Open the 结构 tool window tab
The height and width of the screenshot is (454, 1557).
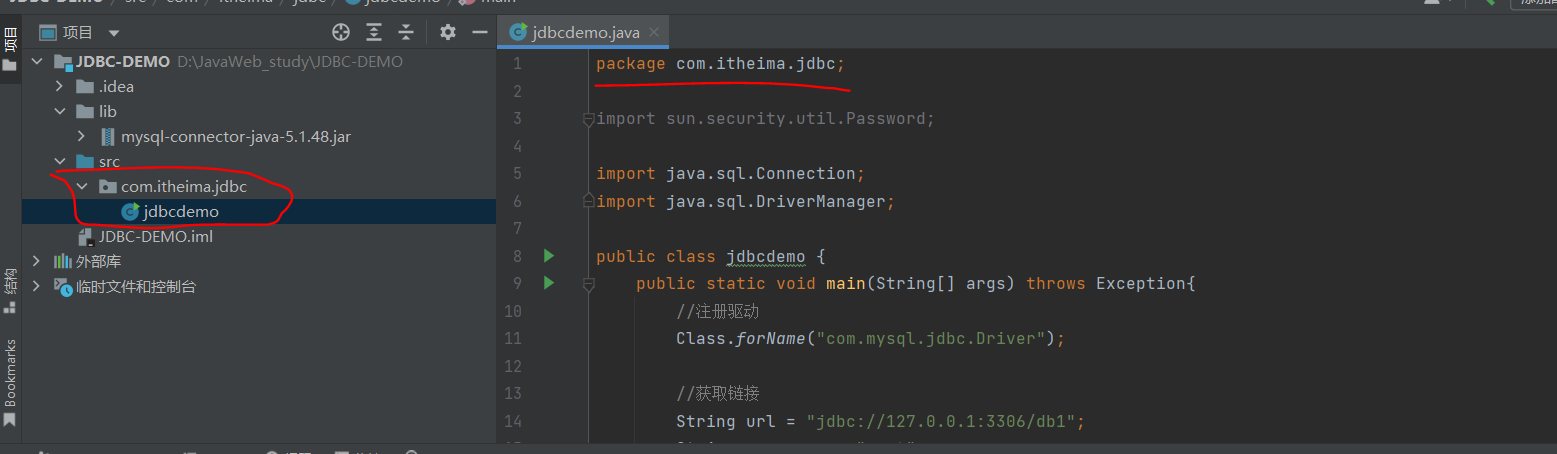point(10,290)
